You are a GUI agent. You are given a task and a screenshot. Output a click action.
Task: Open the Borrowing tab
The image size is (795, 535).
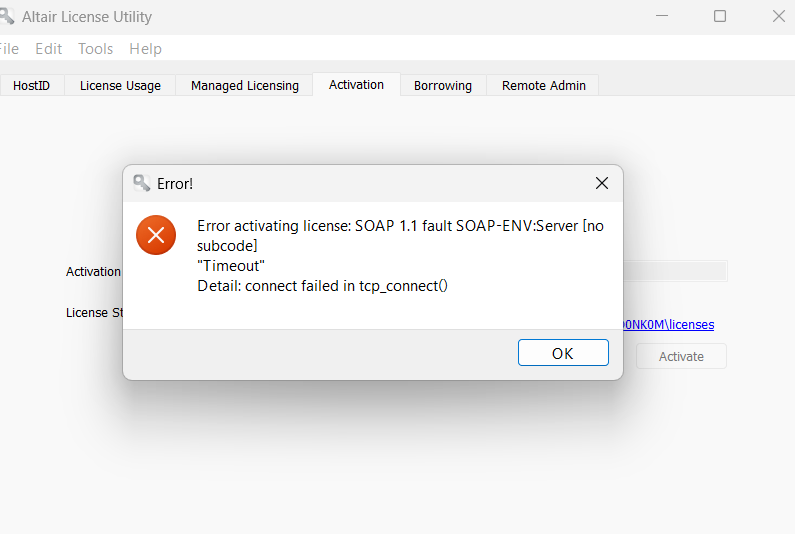coord(443,85)
